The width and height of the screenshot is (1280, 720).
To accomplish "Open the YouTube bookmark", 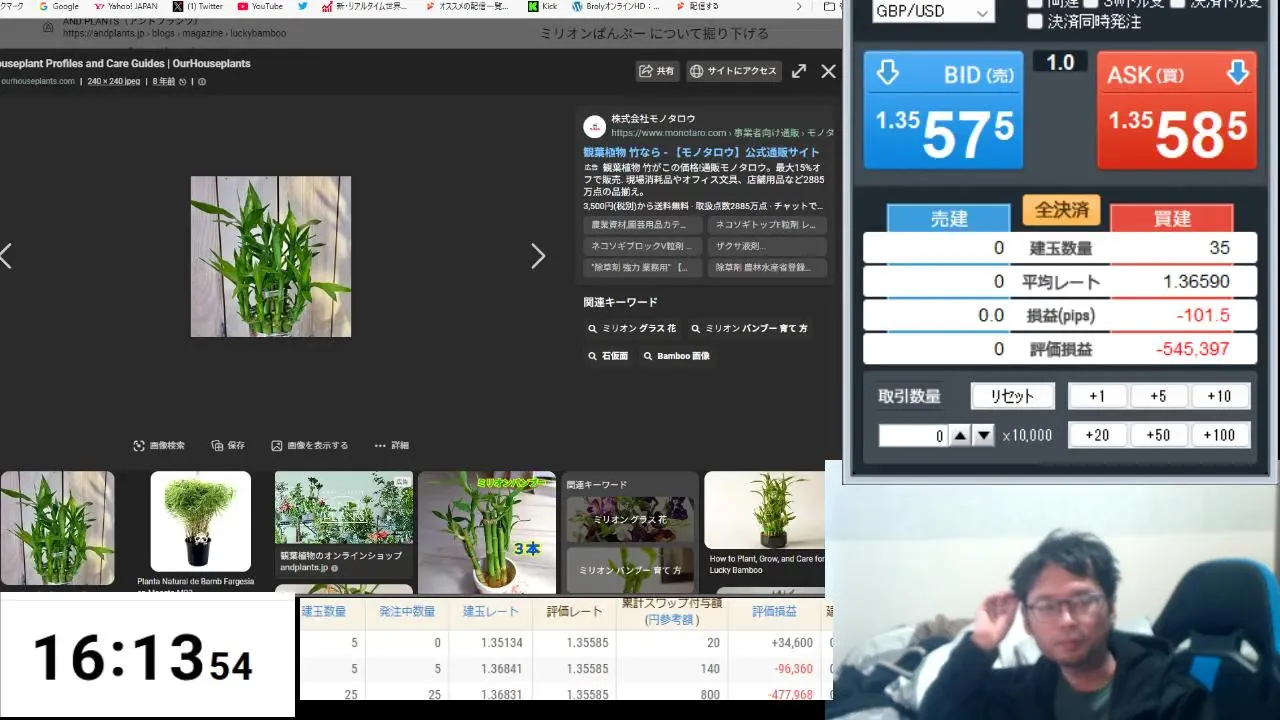I will (260, 6).
